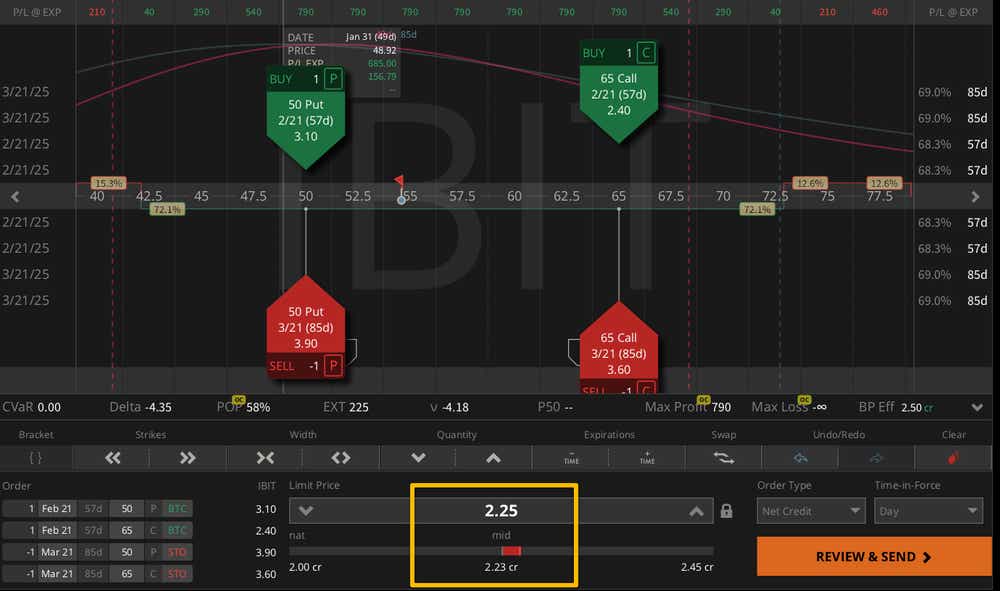Image resolution: width=1000 pixels, height=591 pixels.
Task: Open the Bracket order tool
Action: (x=36, y=458)
